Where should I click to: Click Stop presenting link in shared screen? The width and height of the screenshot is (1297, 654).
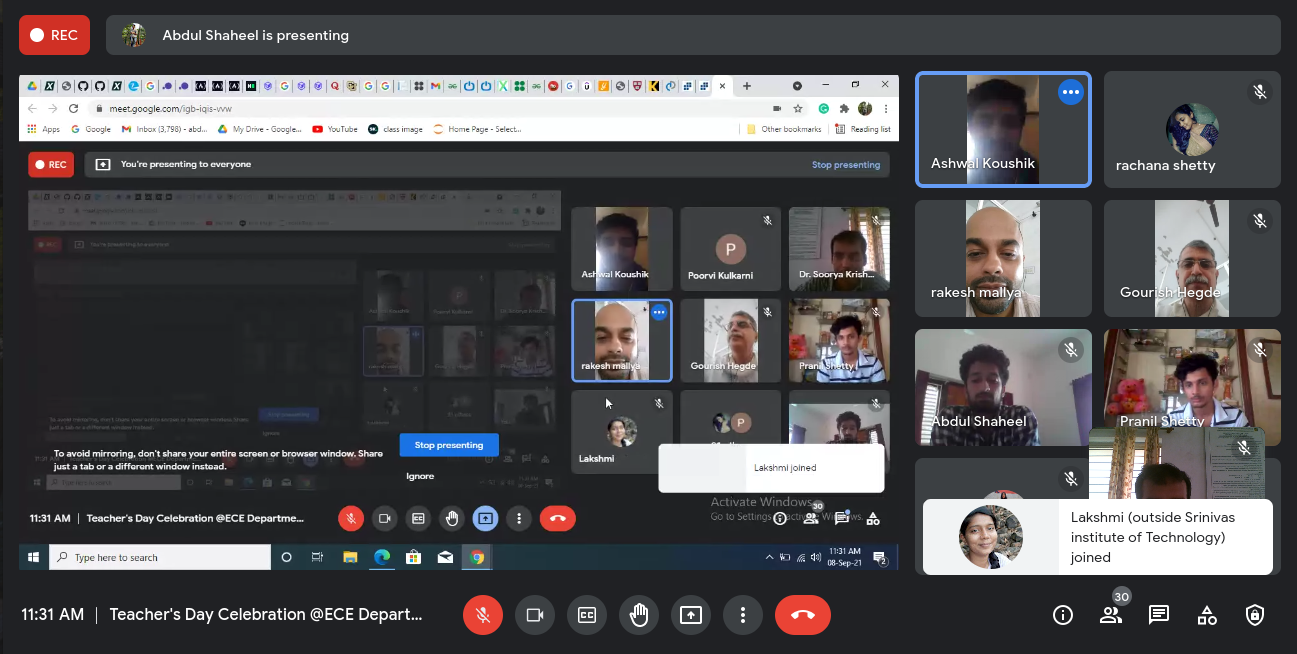pos(845,165)
